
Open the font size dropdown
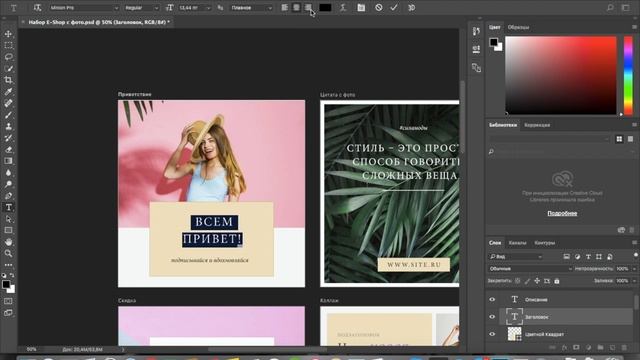[x=194, y=8]
